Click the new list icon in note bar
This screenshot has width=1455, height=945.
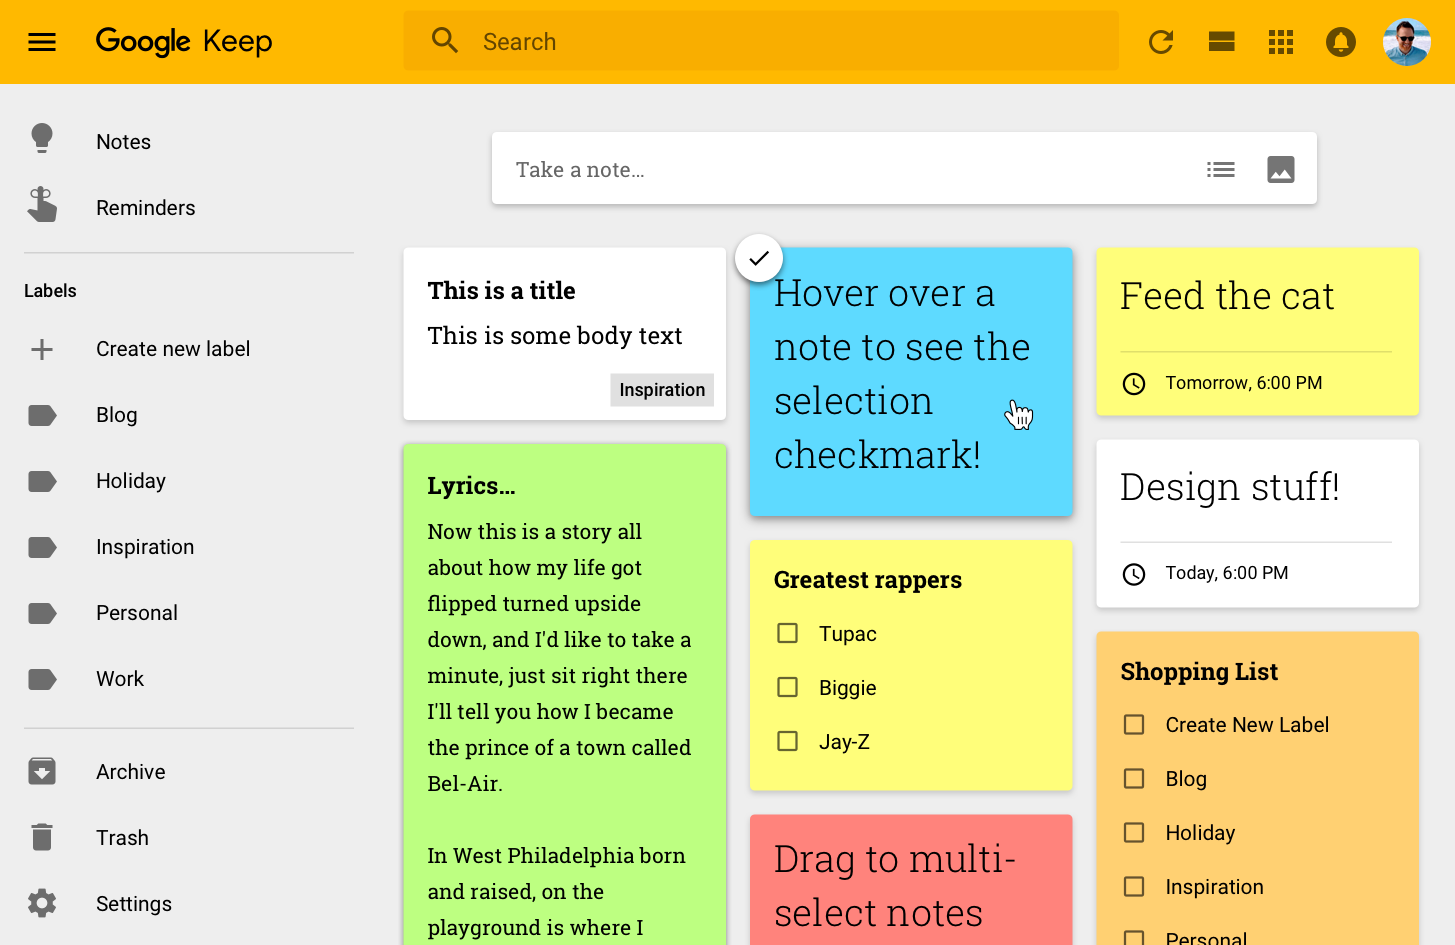tap(1220, 170)
